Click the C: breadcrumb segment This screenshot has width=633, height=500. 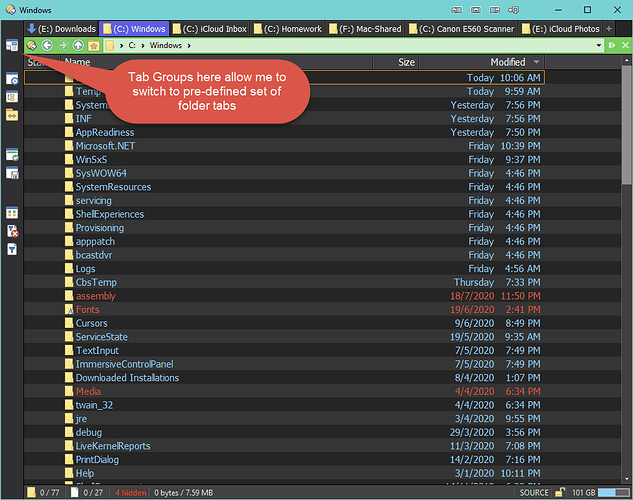pyautogui.click(x=132, y=45)
